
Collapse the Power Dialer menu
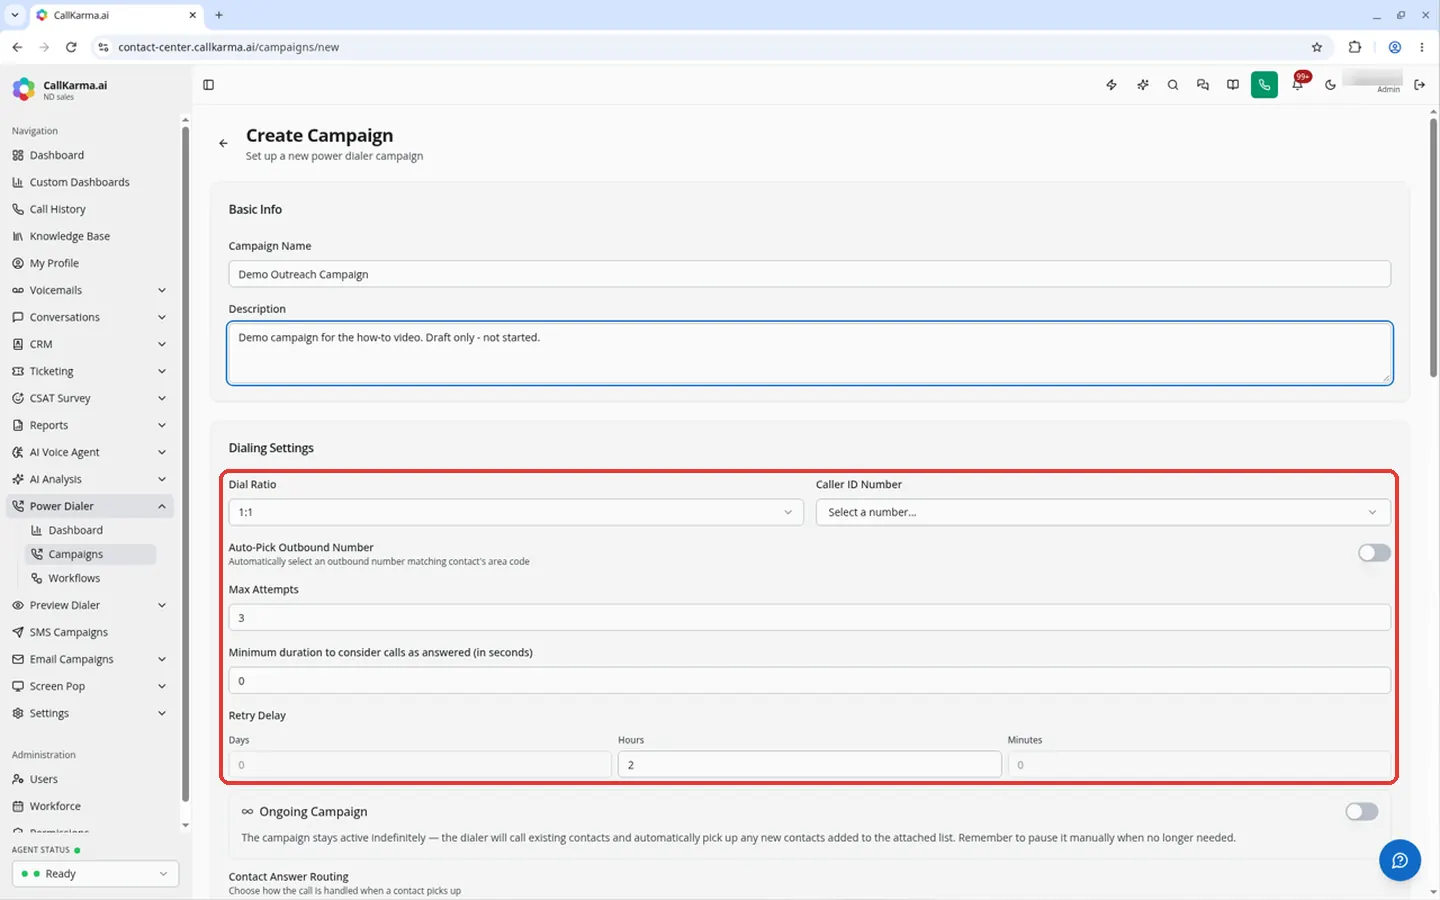click(88, 506)
